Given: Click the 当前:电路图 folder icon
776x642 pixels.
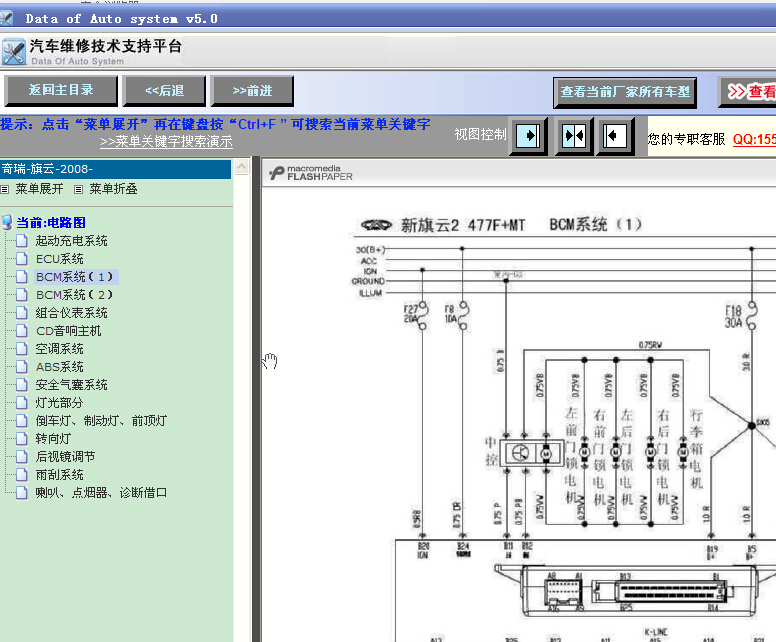Looking at the screenshot, I should click(7, 223).
